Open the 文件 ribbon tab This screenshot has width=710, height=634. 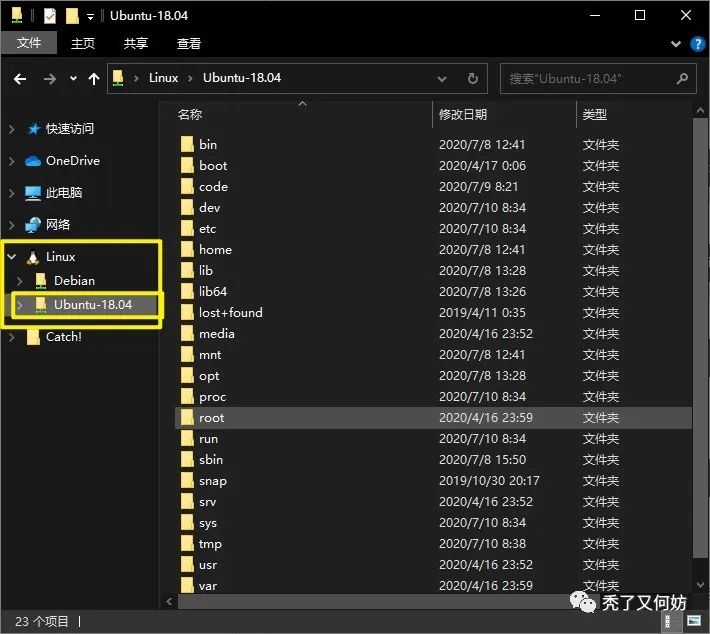tap(29, 43)
